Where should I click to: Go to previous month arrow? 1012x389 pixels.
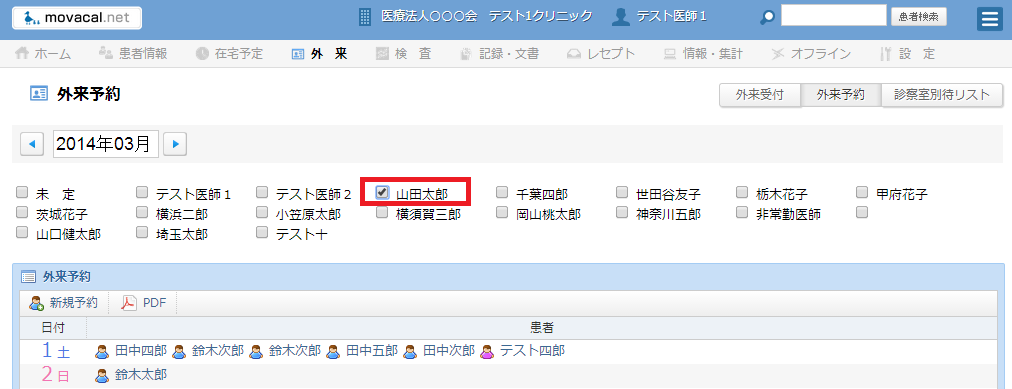[x=32, y=144]
